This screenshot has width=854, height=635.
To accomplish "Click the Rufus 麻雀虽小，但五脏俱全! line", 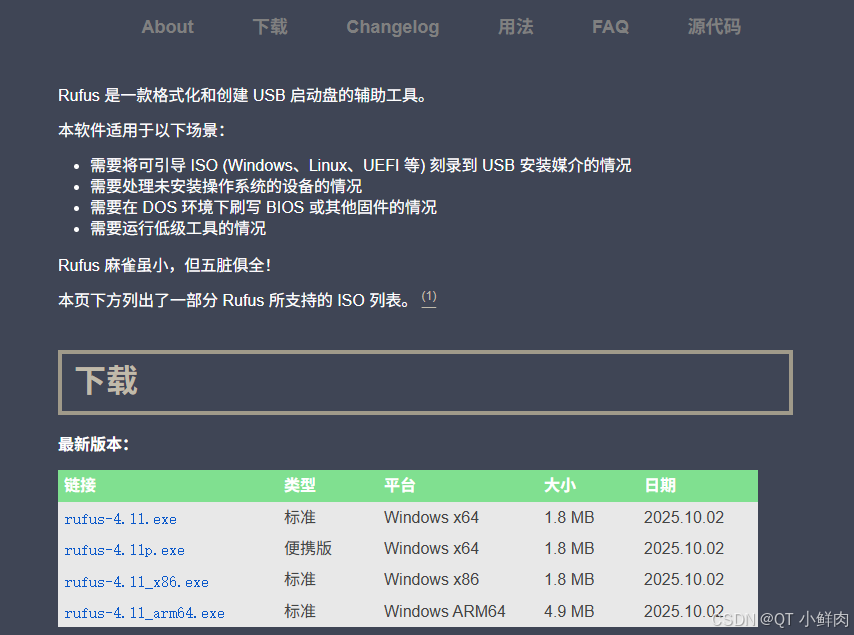I will (x=164, y=265).
